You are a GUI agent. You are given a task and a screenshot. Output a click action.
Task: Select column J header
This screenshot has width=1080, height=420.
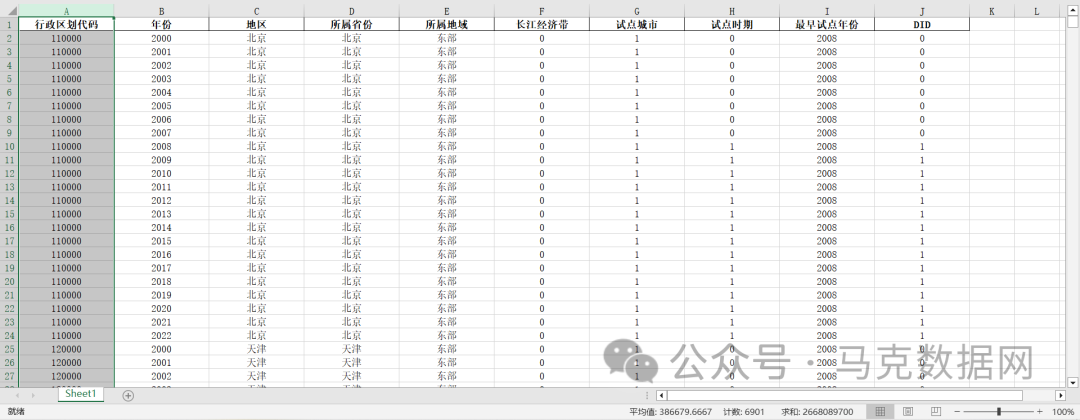921,11
